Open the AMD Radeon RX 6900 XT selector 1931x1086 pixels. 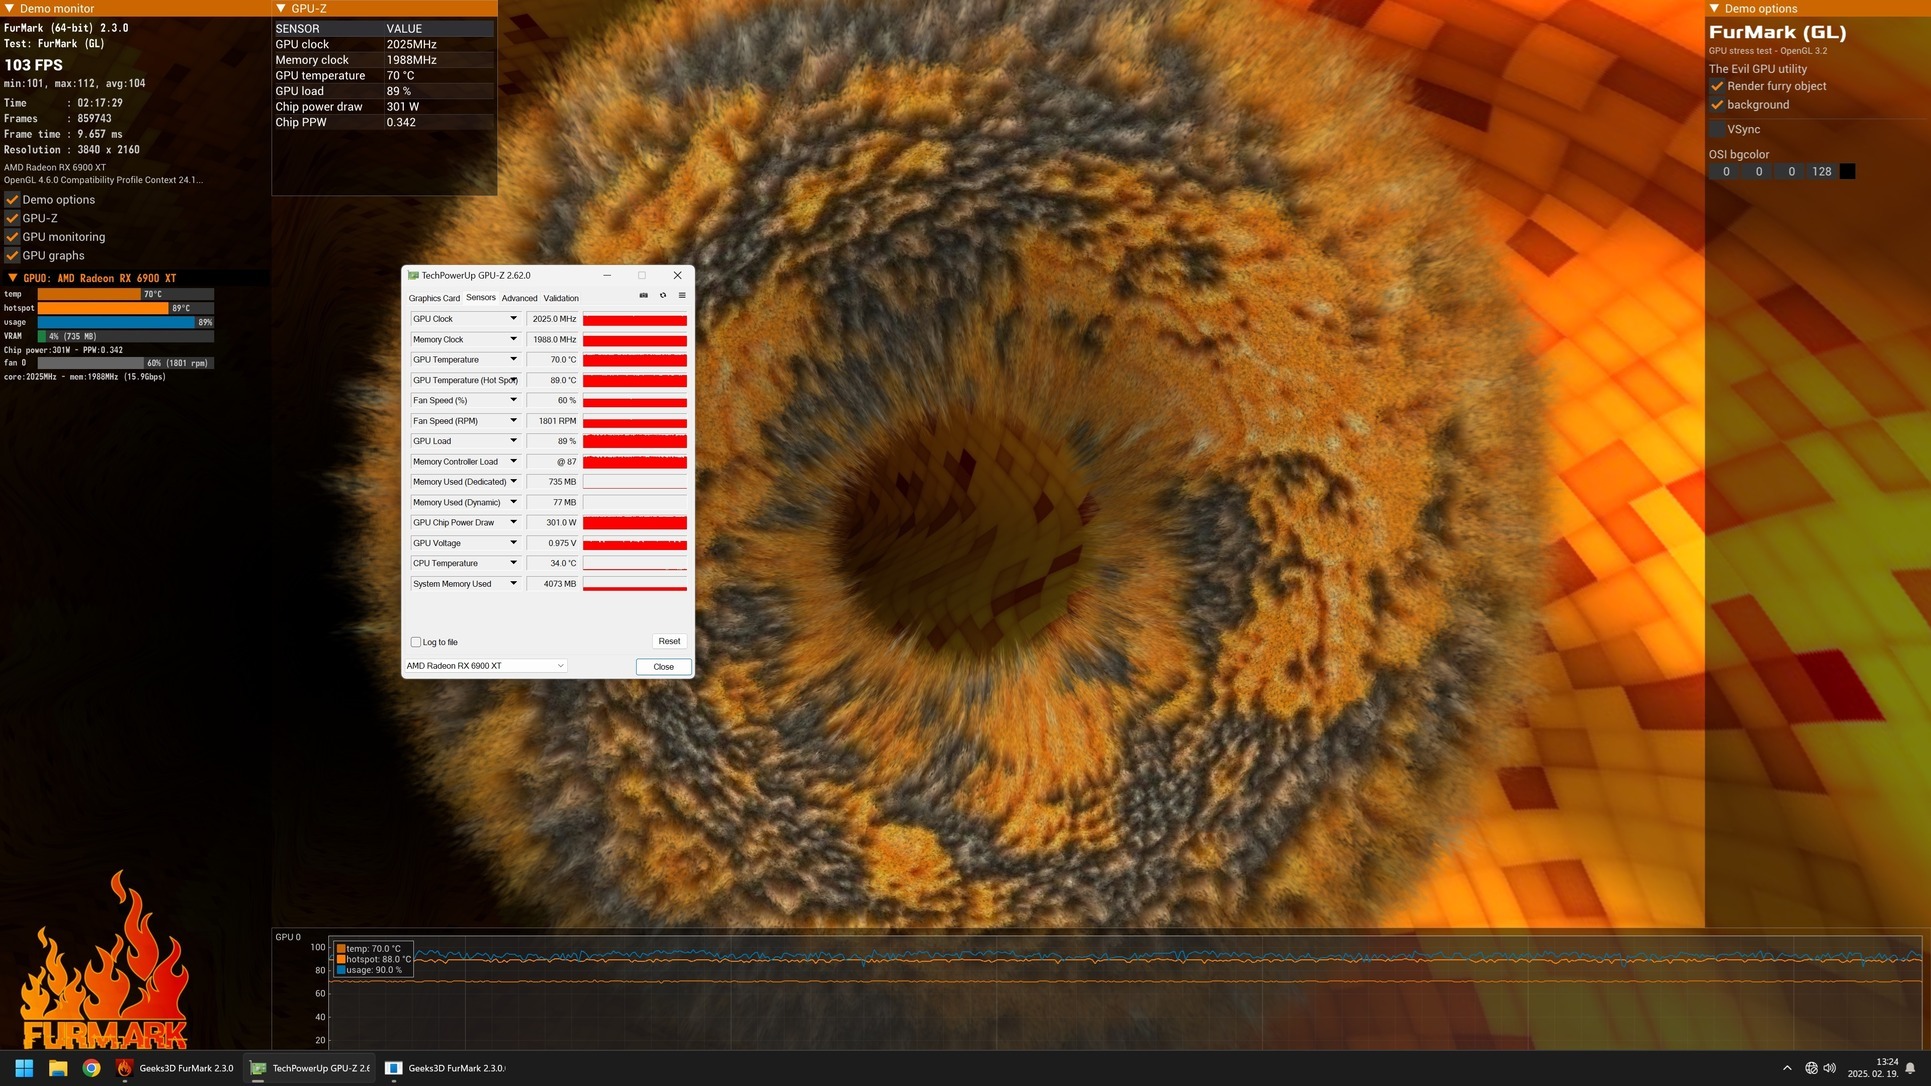pyautogui.click(x=485, y=666)
